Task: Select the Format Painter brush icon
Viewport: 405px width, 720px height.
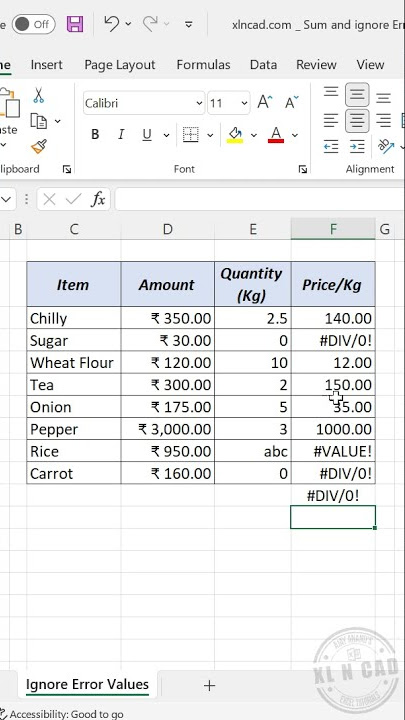Action: [x=39, y=146]
